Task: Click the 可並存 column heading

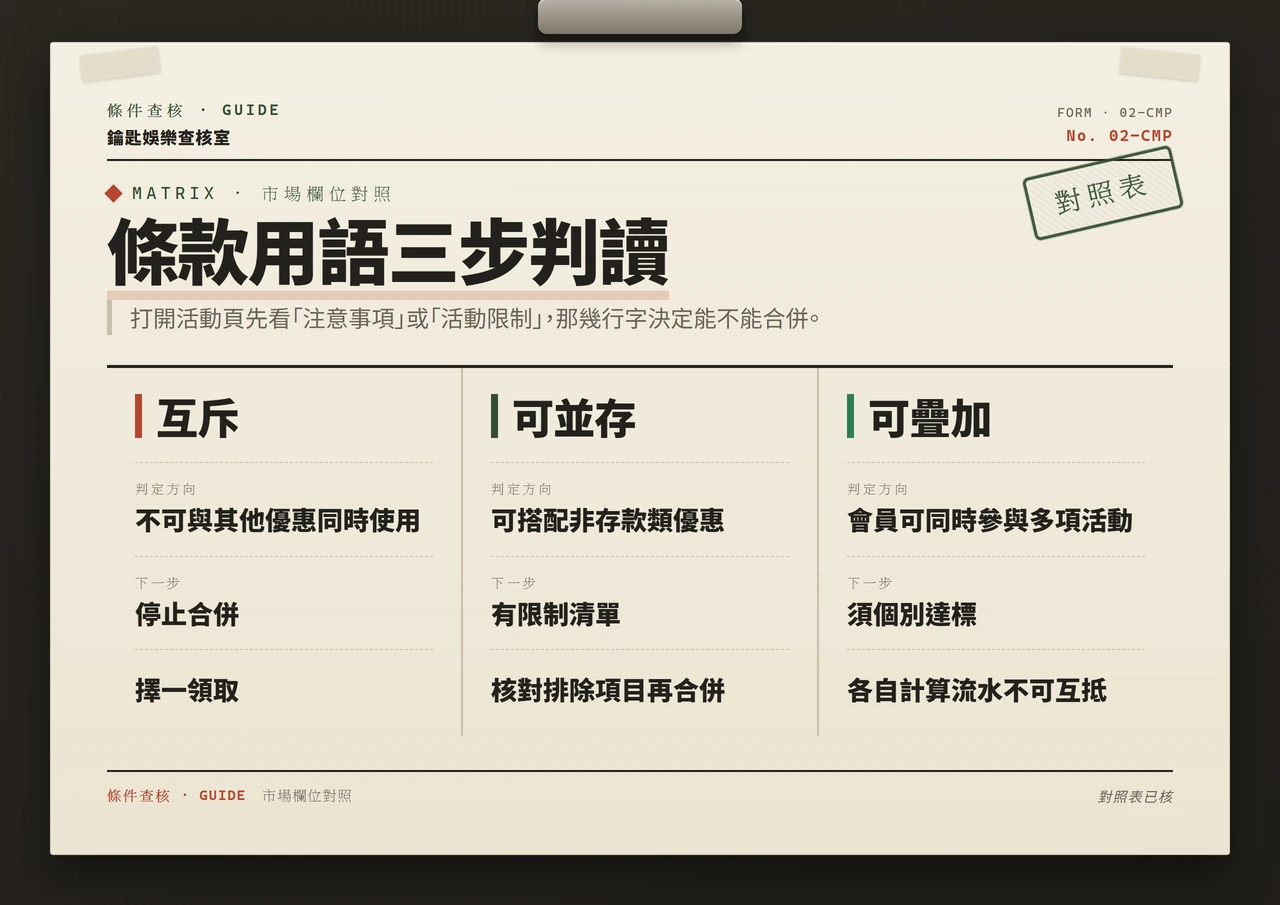Action: 574,418
